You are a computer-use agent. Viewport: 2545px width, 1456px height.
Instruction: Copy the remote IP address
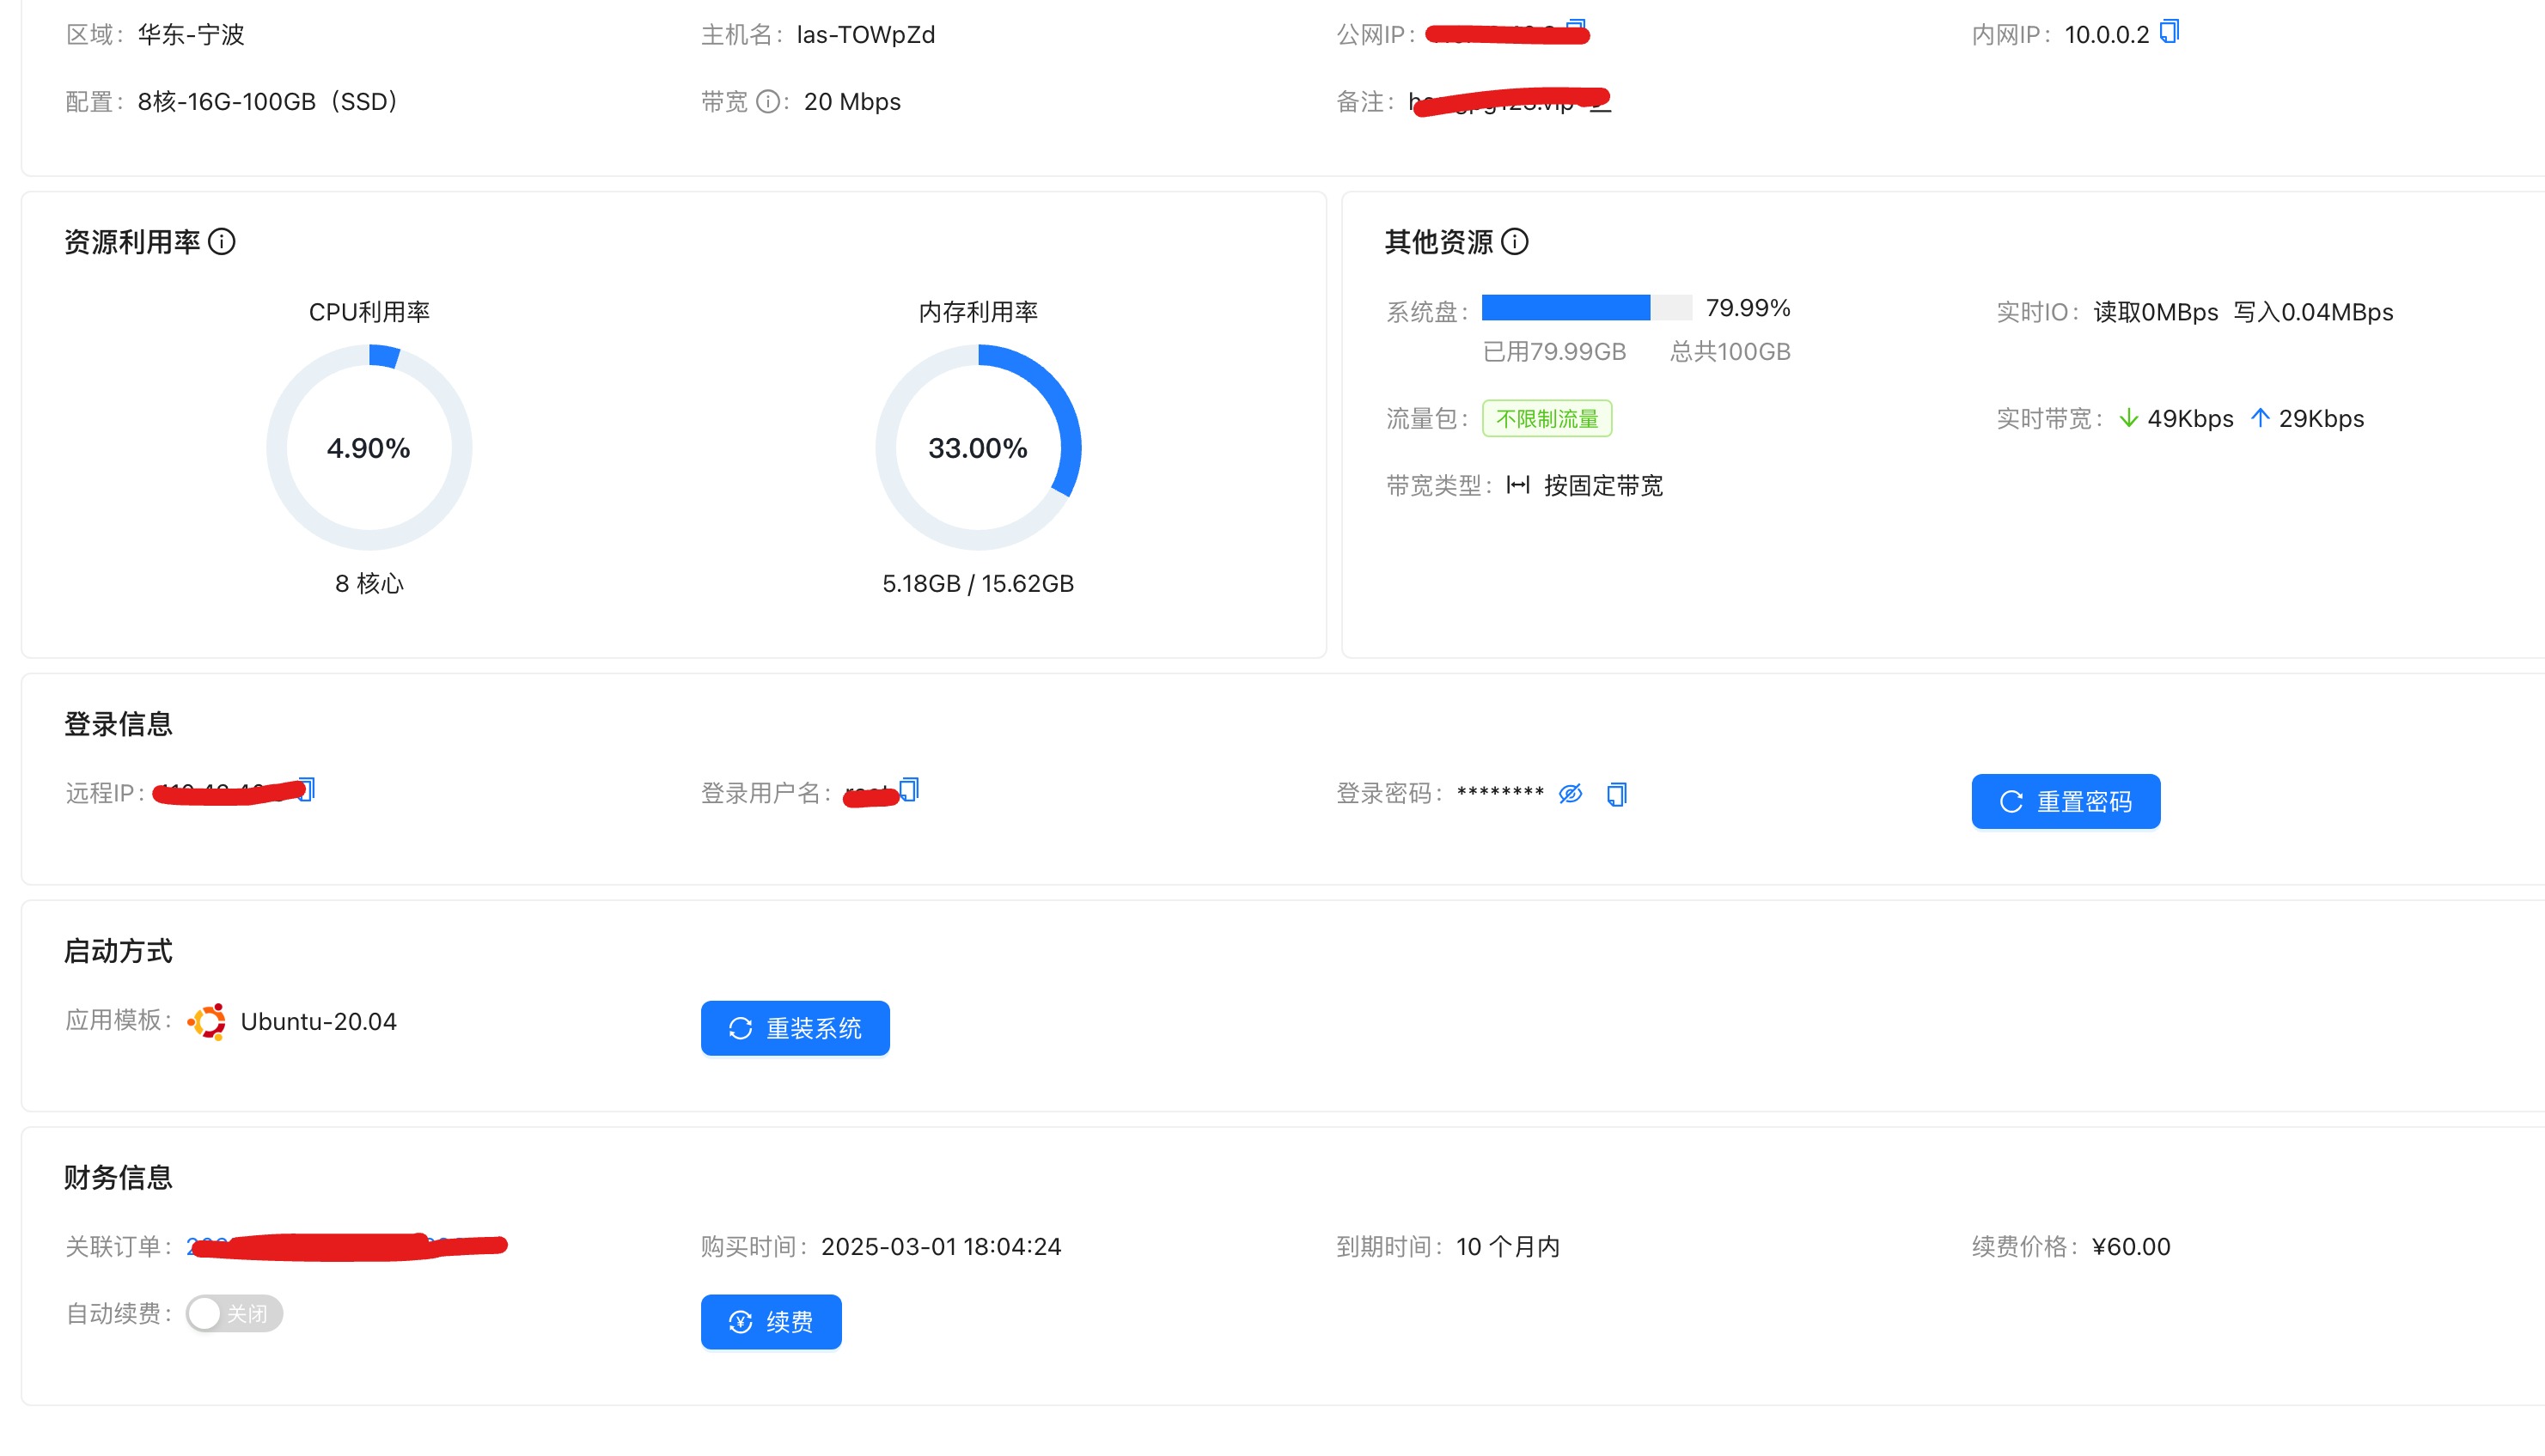pos(308,789)
